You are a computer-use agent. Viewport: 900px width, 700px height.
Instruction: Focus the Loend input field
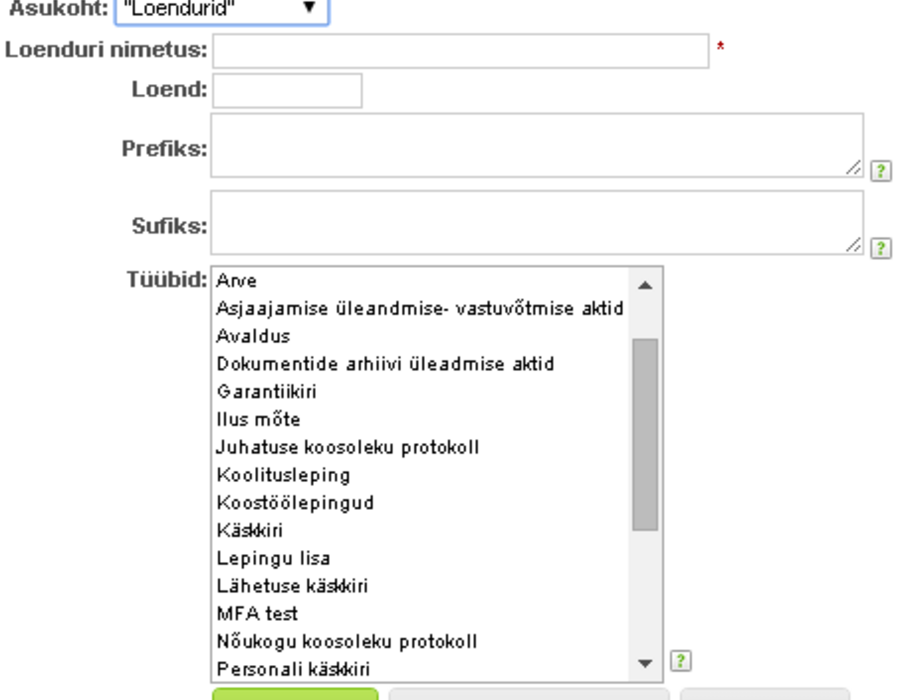(287, 90)
